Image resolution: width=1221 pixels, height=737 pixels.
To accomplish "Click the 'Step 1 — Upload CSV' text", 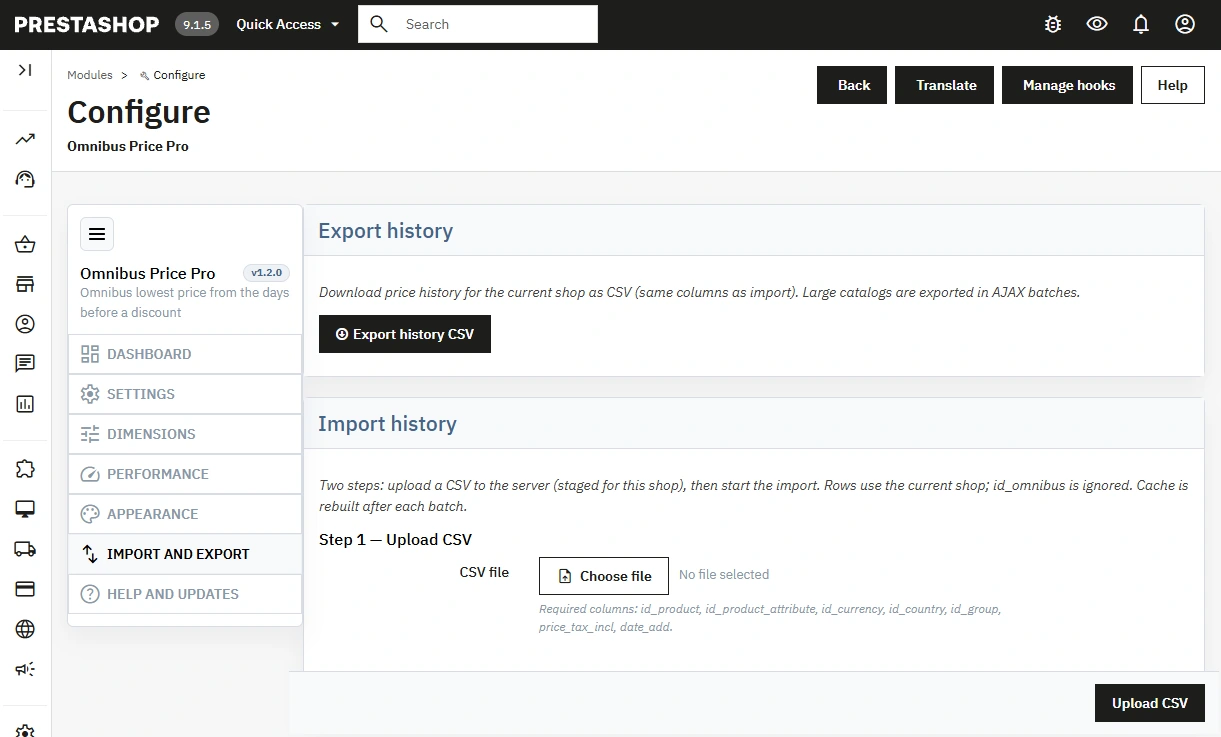I will point(395,539).
